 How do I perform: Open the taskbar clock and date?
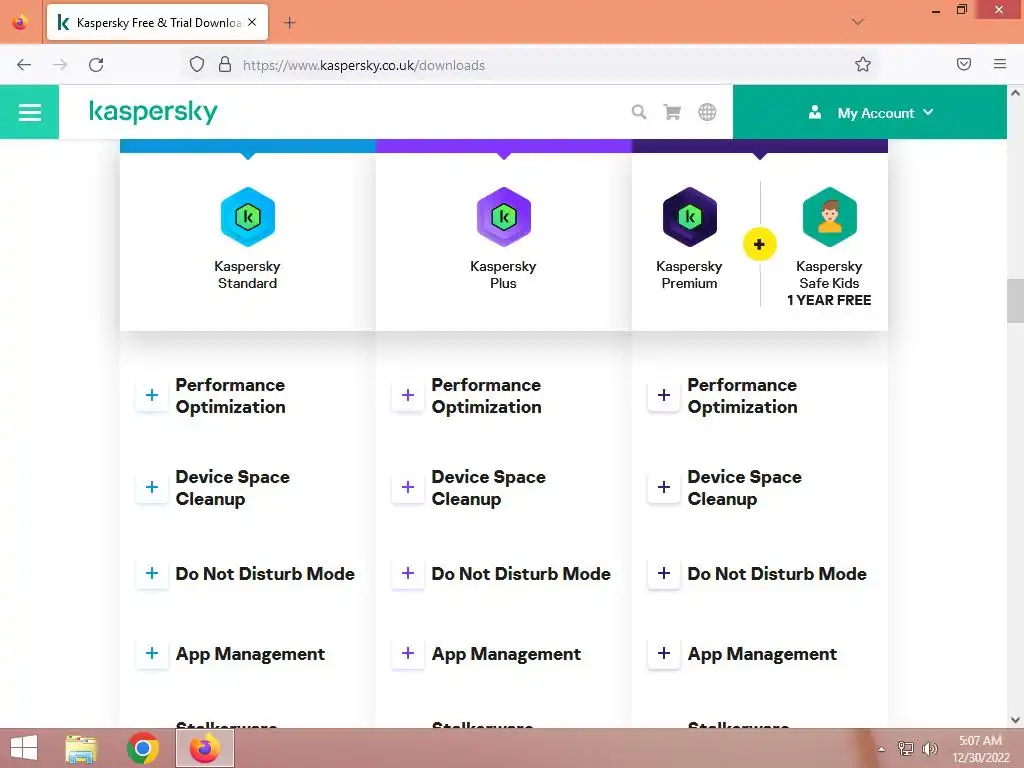tap(980, 749)
